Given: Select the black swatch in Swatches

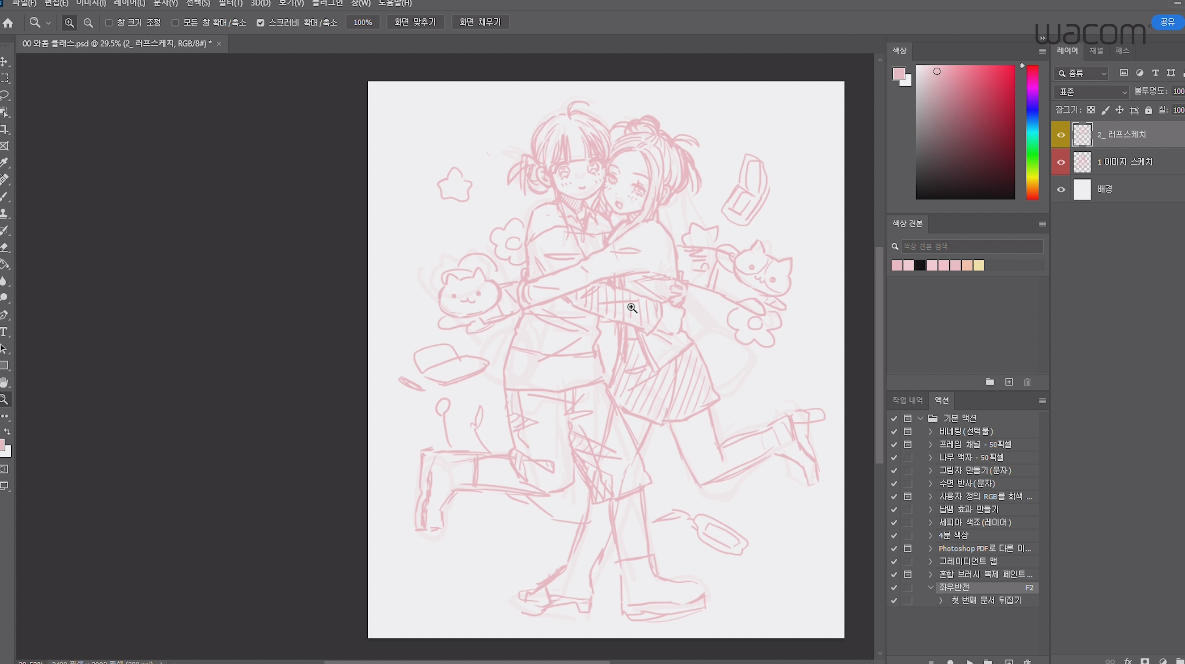Looking at the screenshot, I should 920,266.
